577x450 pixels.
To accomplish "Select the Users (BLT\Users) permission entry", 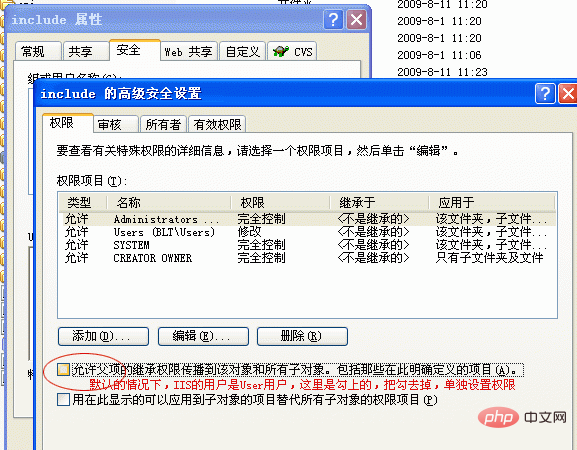I will [x=307, y=232].
